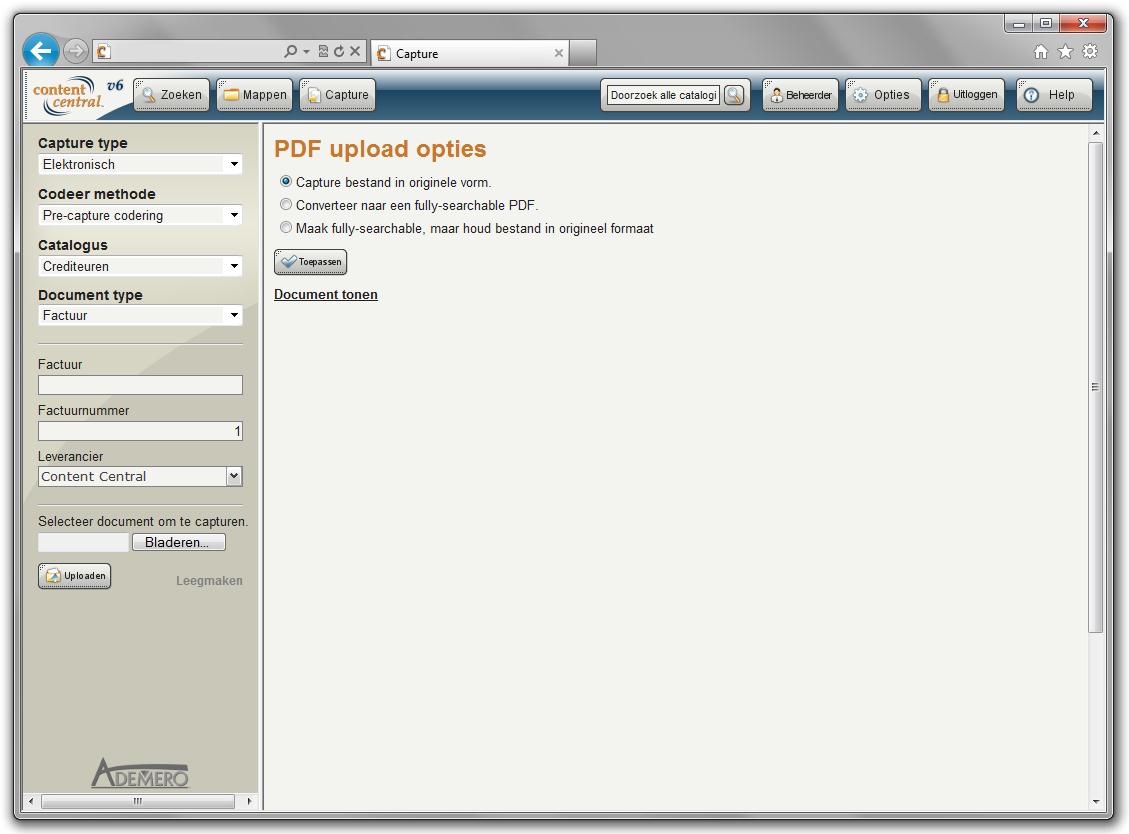
Task: Click the Ademero logo
Action: (x=139, y=772)
